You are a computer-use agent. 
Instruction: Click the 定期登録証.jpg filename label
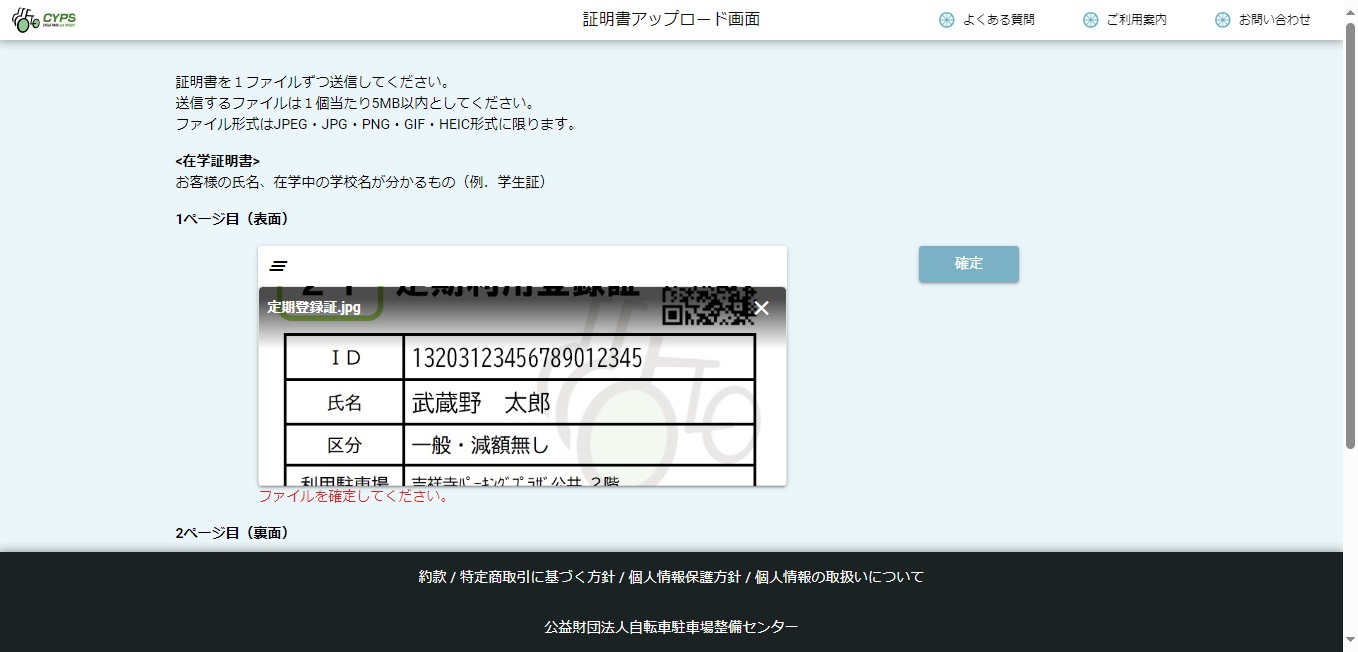point(314,307)
